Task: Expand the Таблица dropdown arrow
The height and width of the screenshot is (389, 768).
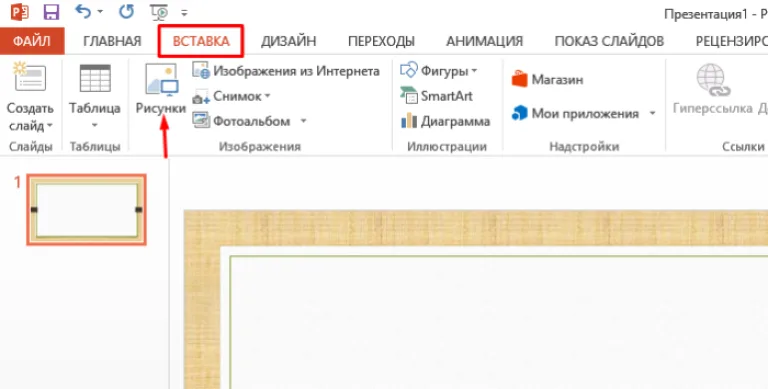Action: pyautogui.click(x=95, y=126)
